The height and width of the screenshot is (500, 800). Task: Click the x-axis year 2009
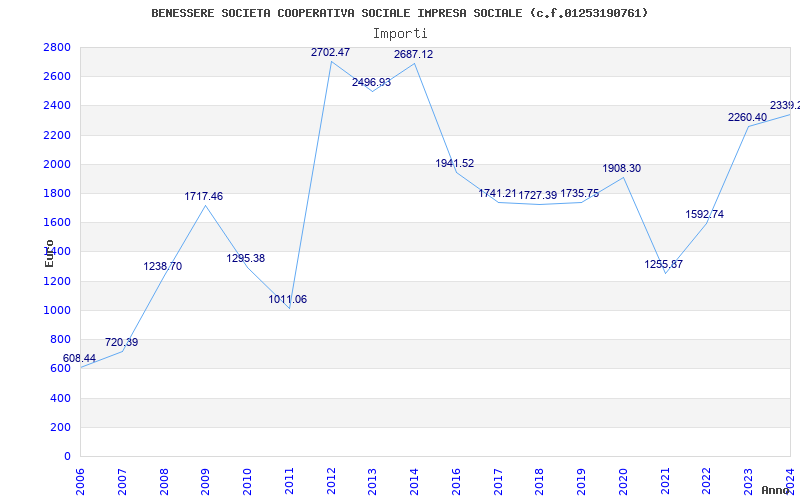pyautogui.click(x=206, y=481)
